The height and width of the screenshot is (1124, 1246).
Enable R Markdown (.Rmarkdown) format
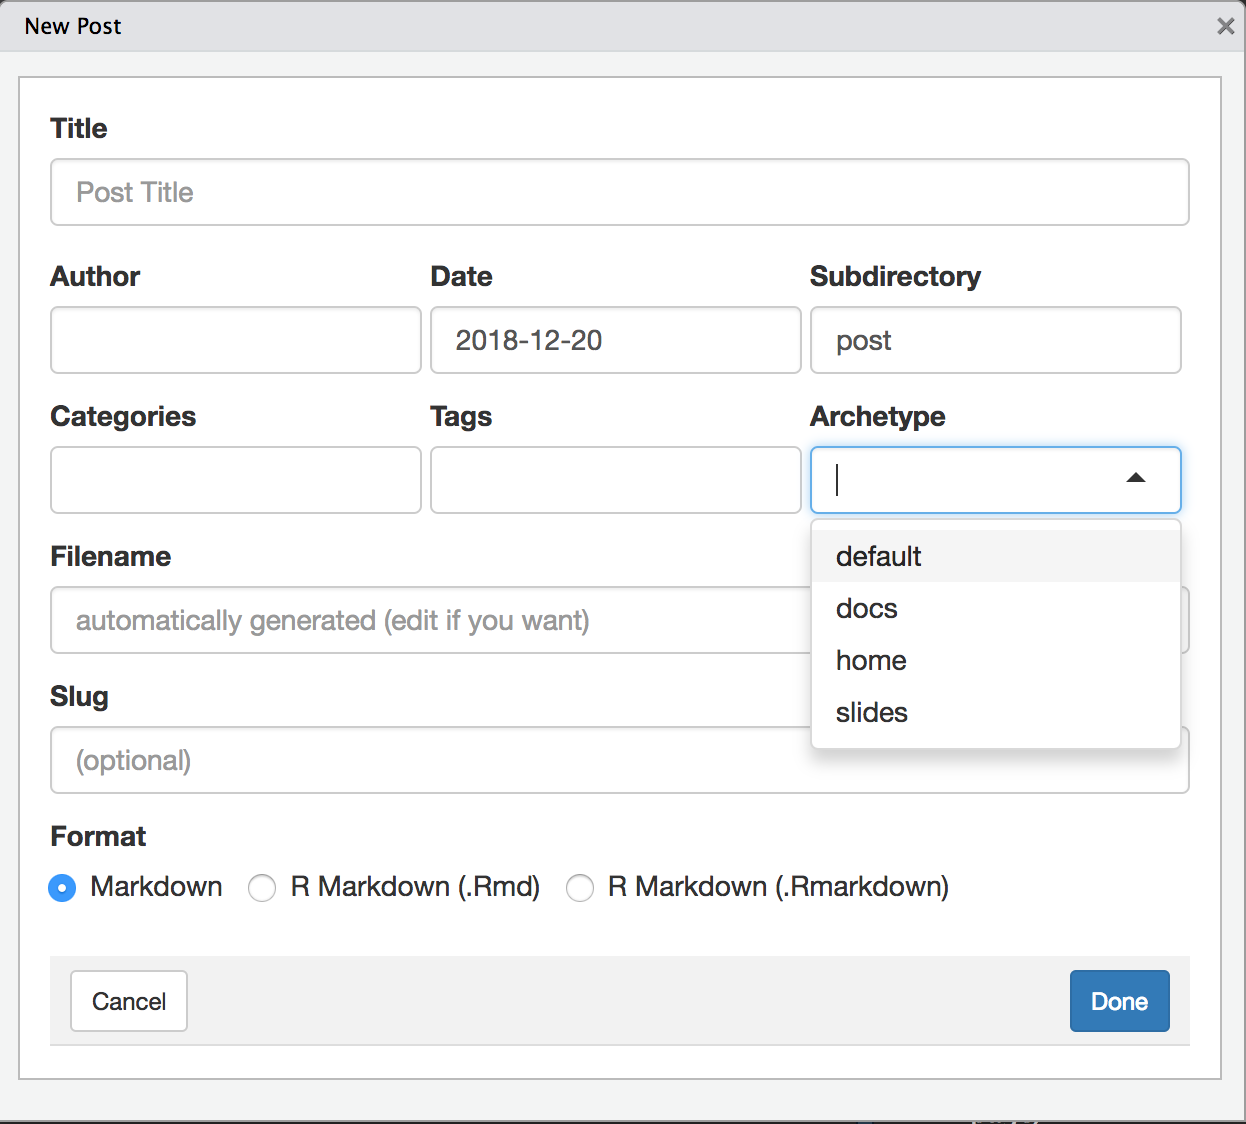[x=580, y=887]
